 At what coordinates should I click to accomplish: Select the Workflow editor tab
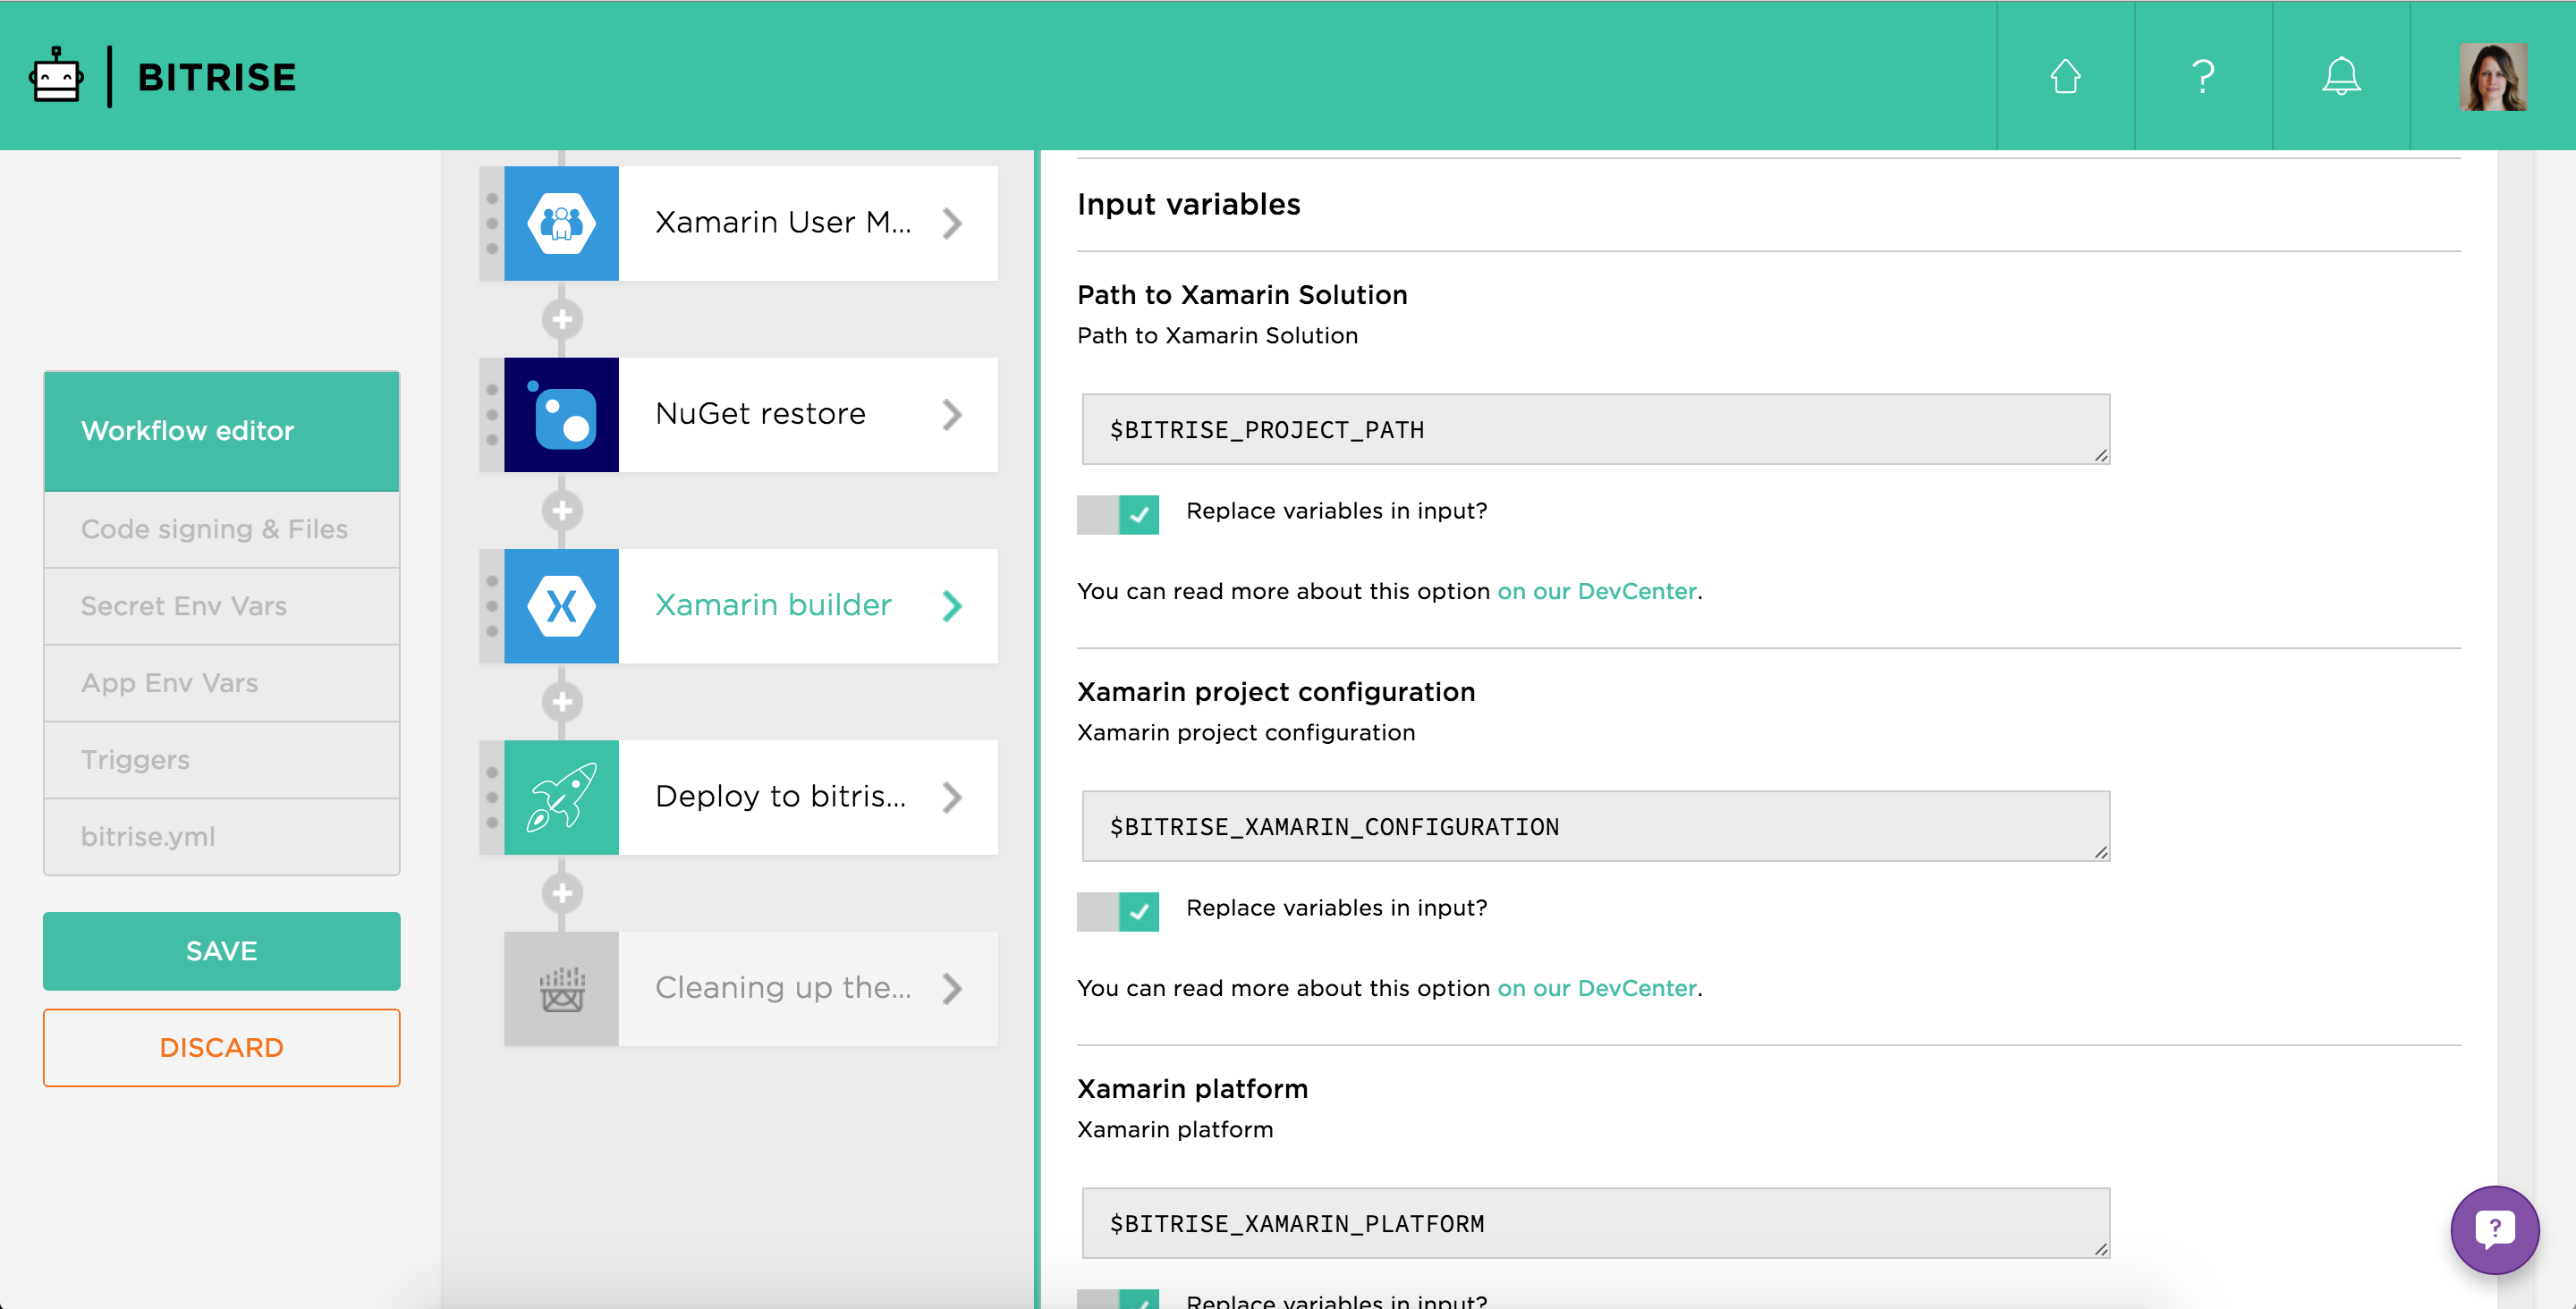(221, 431)
